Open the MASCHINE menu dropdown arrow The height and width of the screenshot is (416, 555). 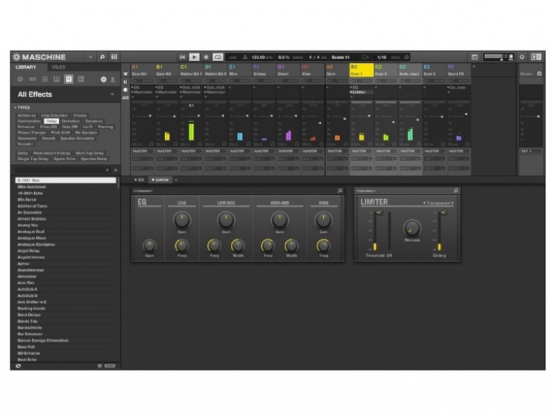(x=91, y=57)
